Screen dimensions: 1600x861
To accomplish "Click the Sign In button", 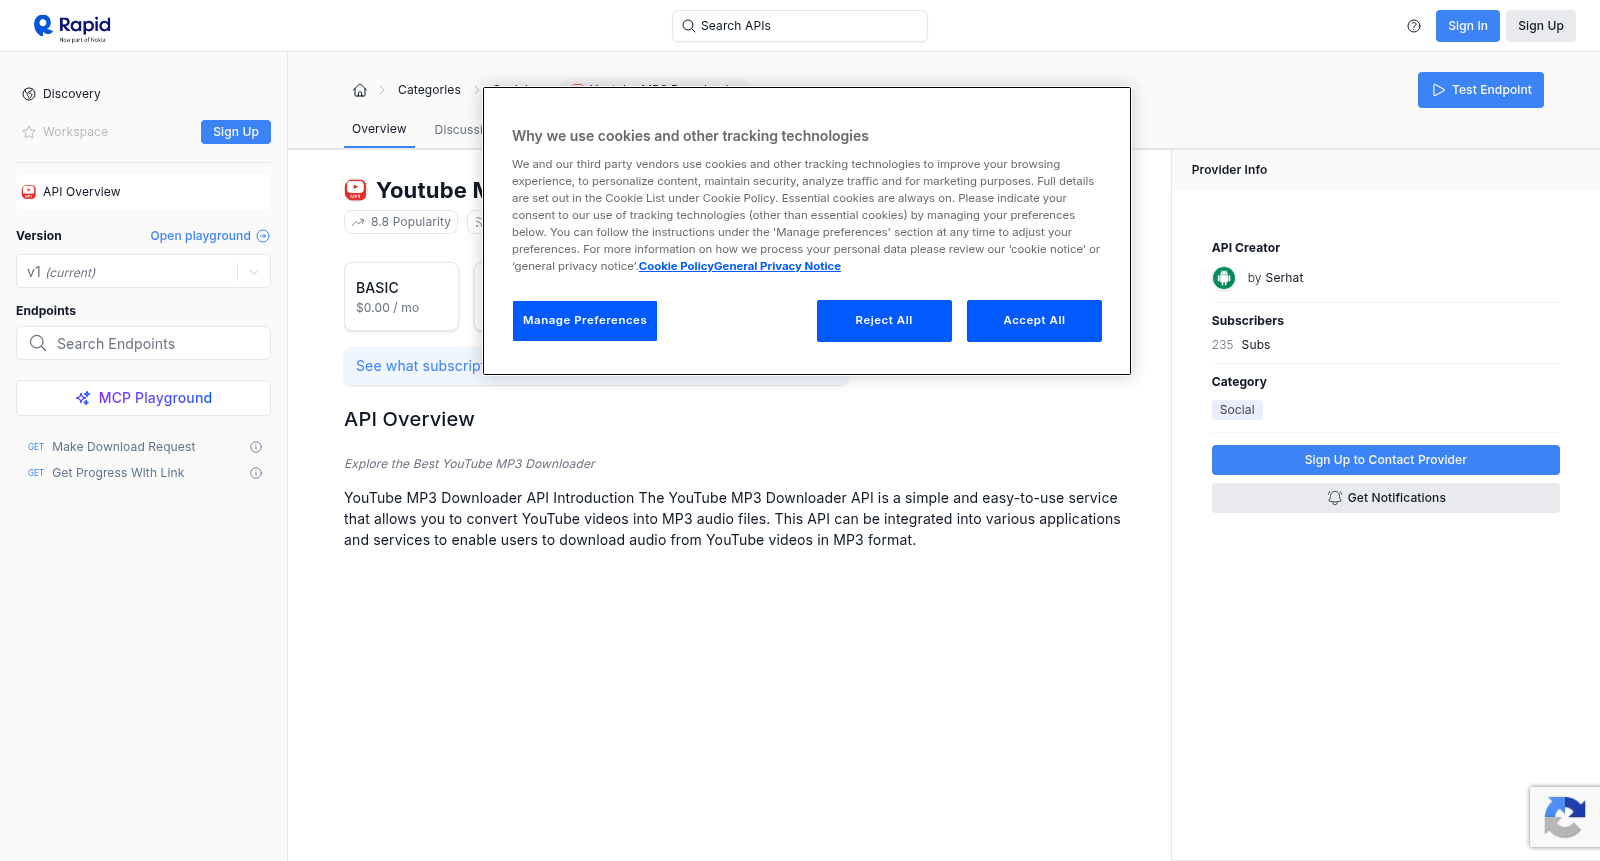I will tap(1467, 26).
